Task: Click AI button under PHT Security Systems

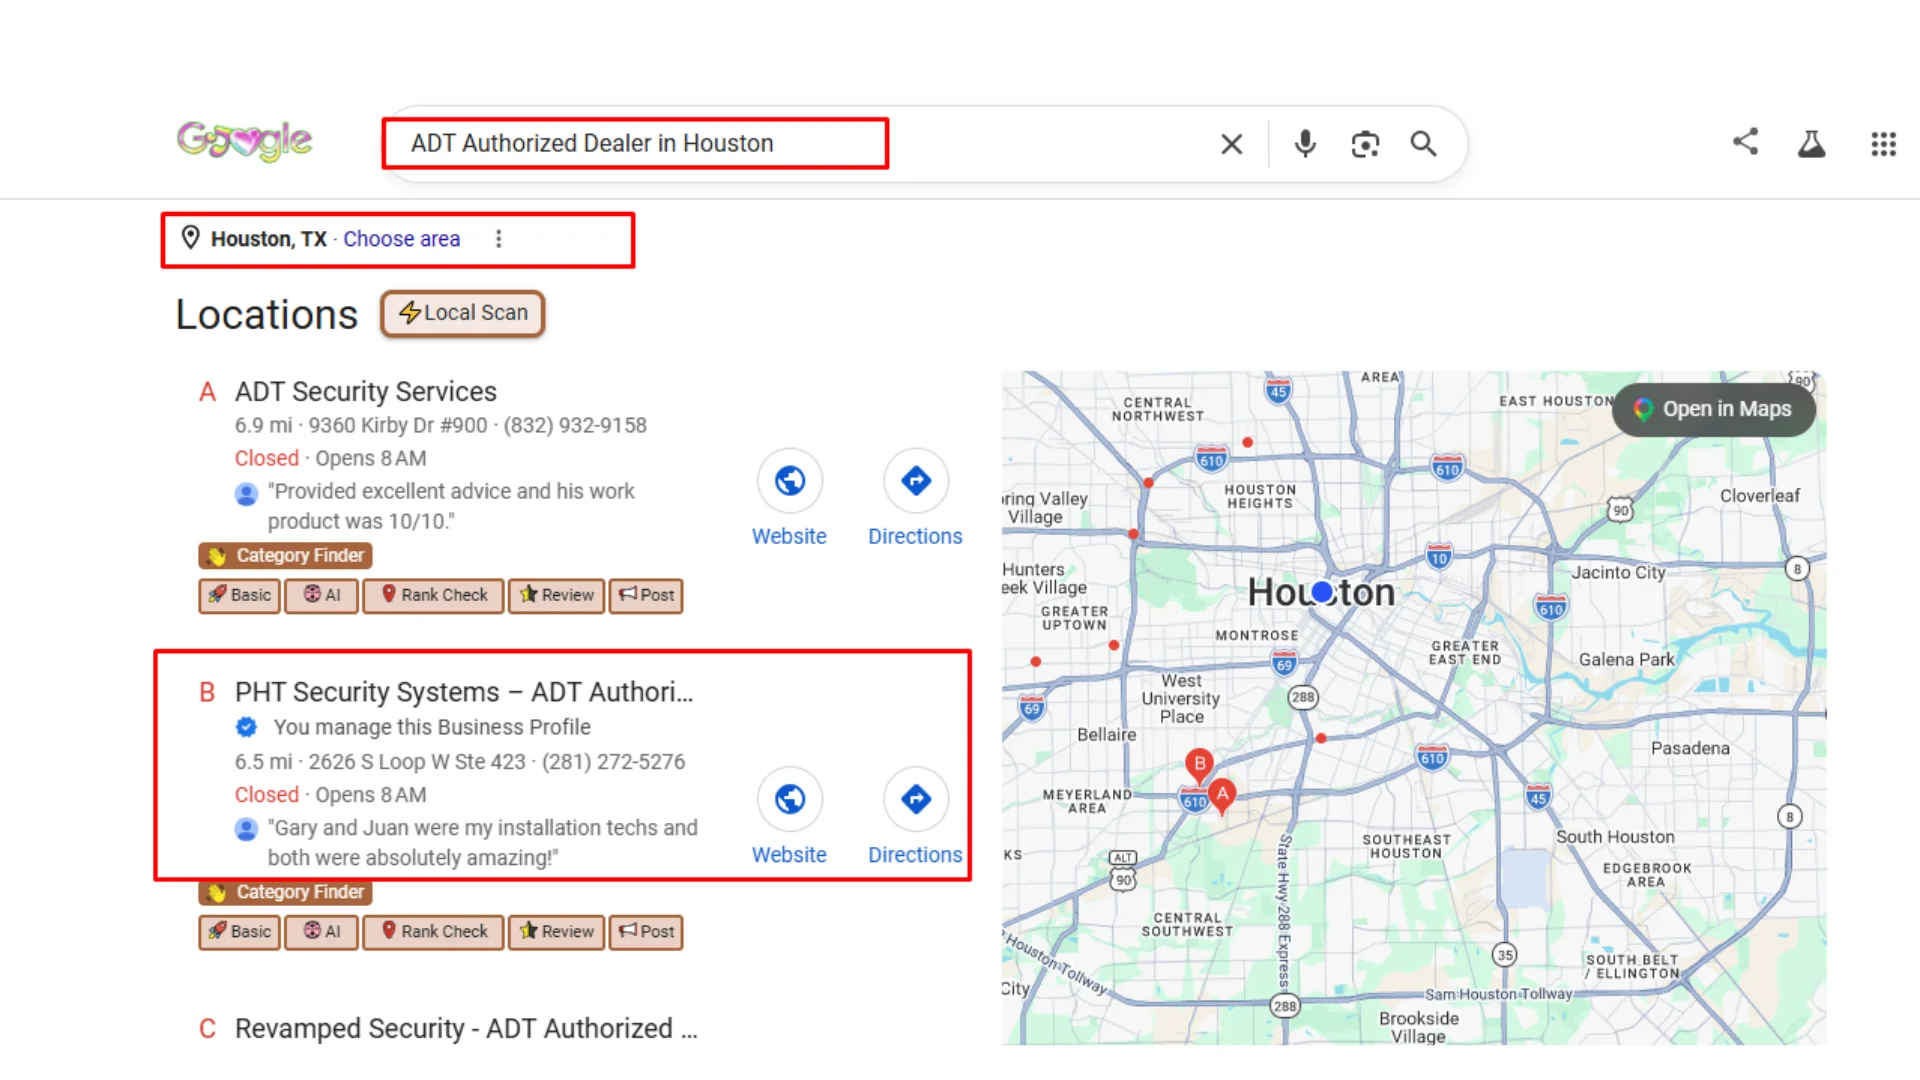Action: coord(321,932)
